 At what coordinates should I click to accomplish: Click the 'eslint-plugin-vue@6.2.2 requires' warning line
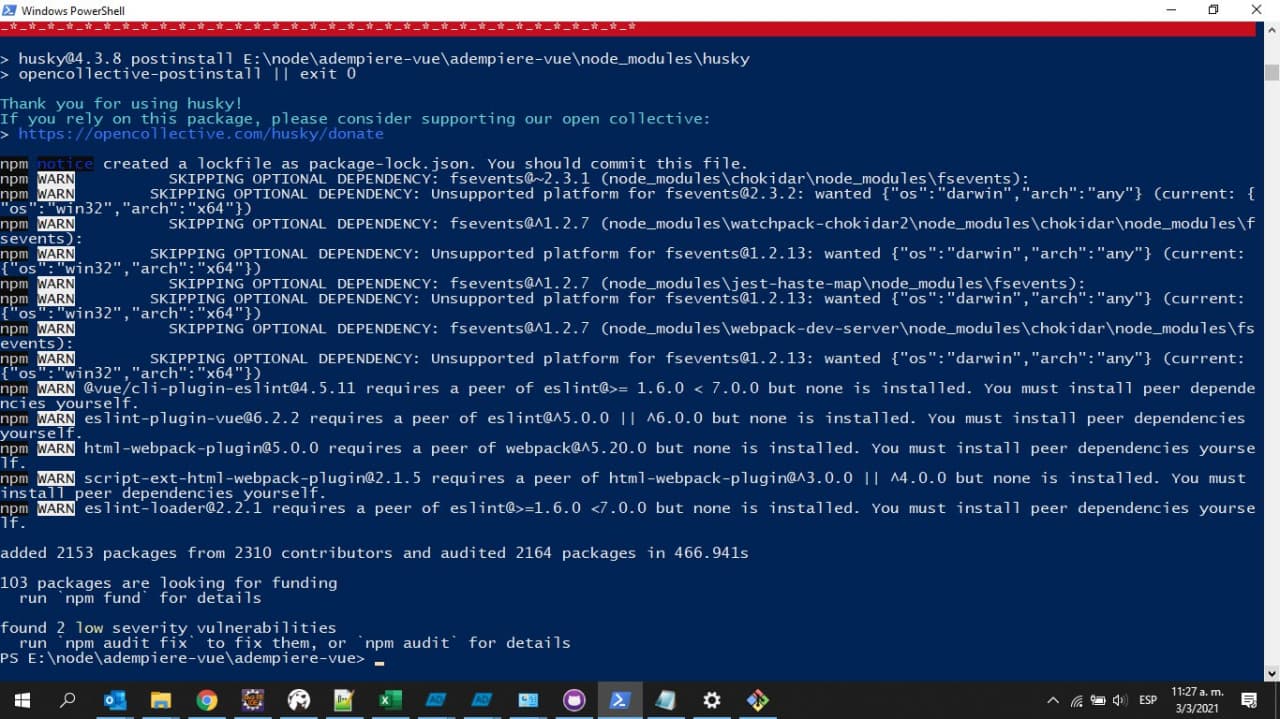coord(623,425)
